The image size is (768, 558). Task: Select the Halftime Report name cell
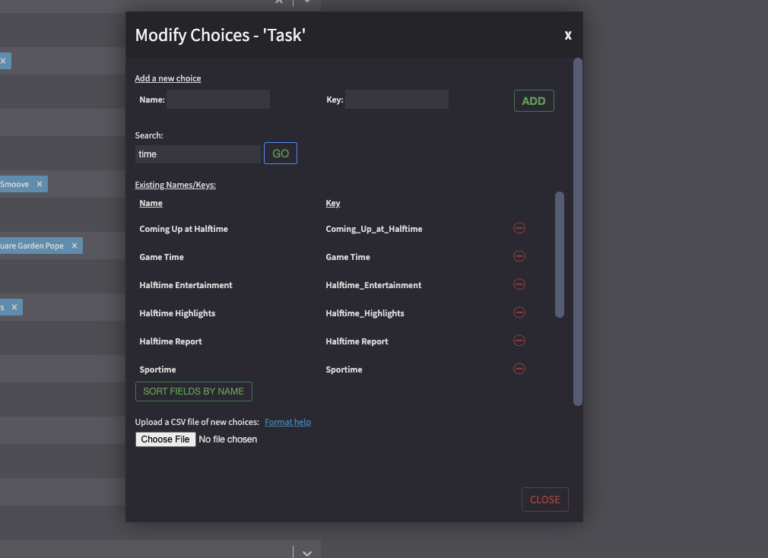(170, 341)
